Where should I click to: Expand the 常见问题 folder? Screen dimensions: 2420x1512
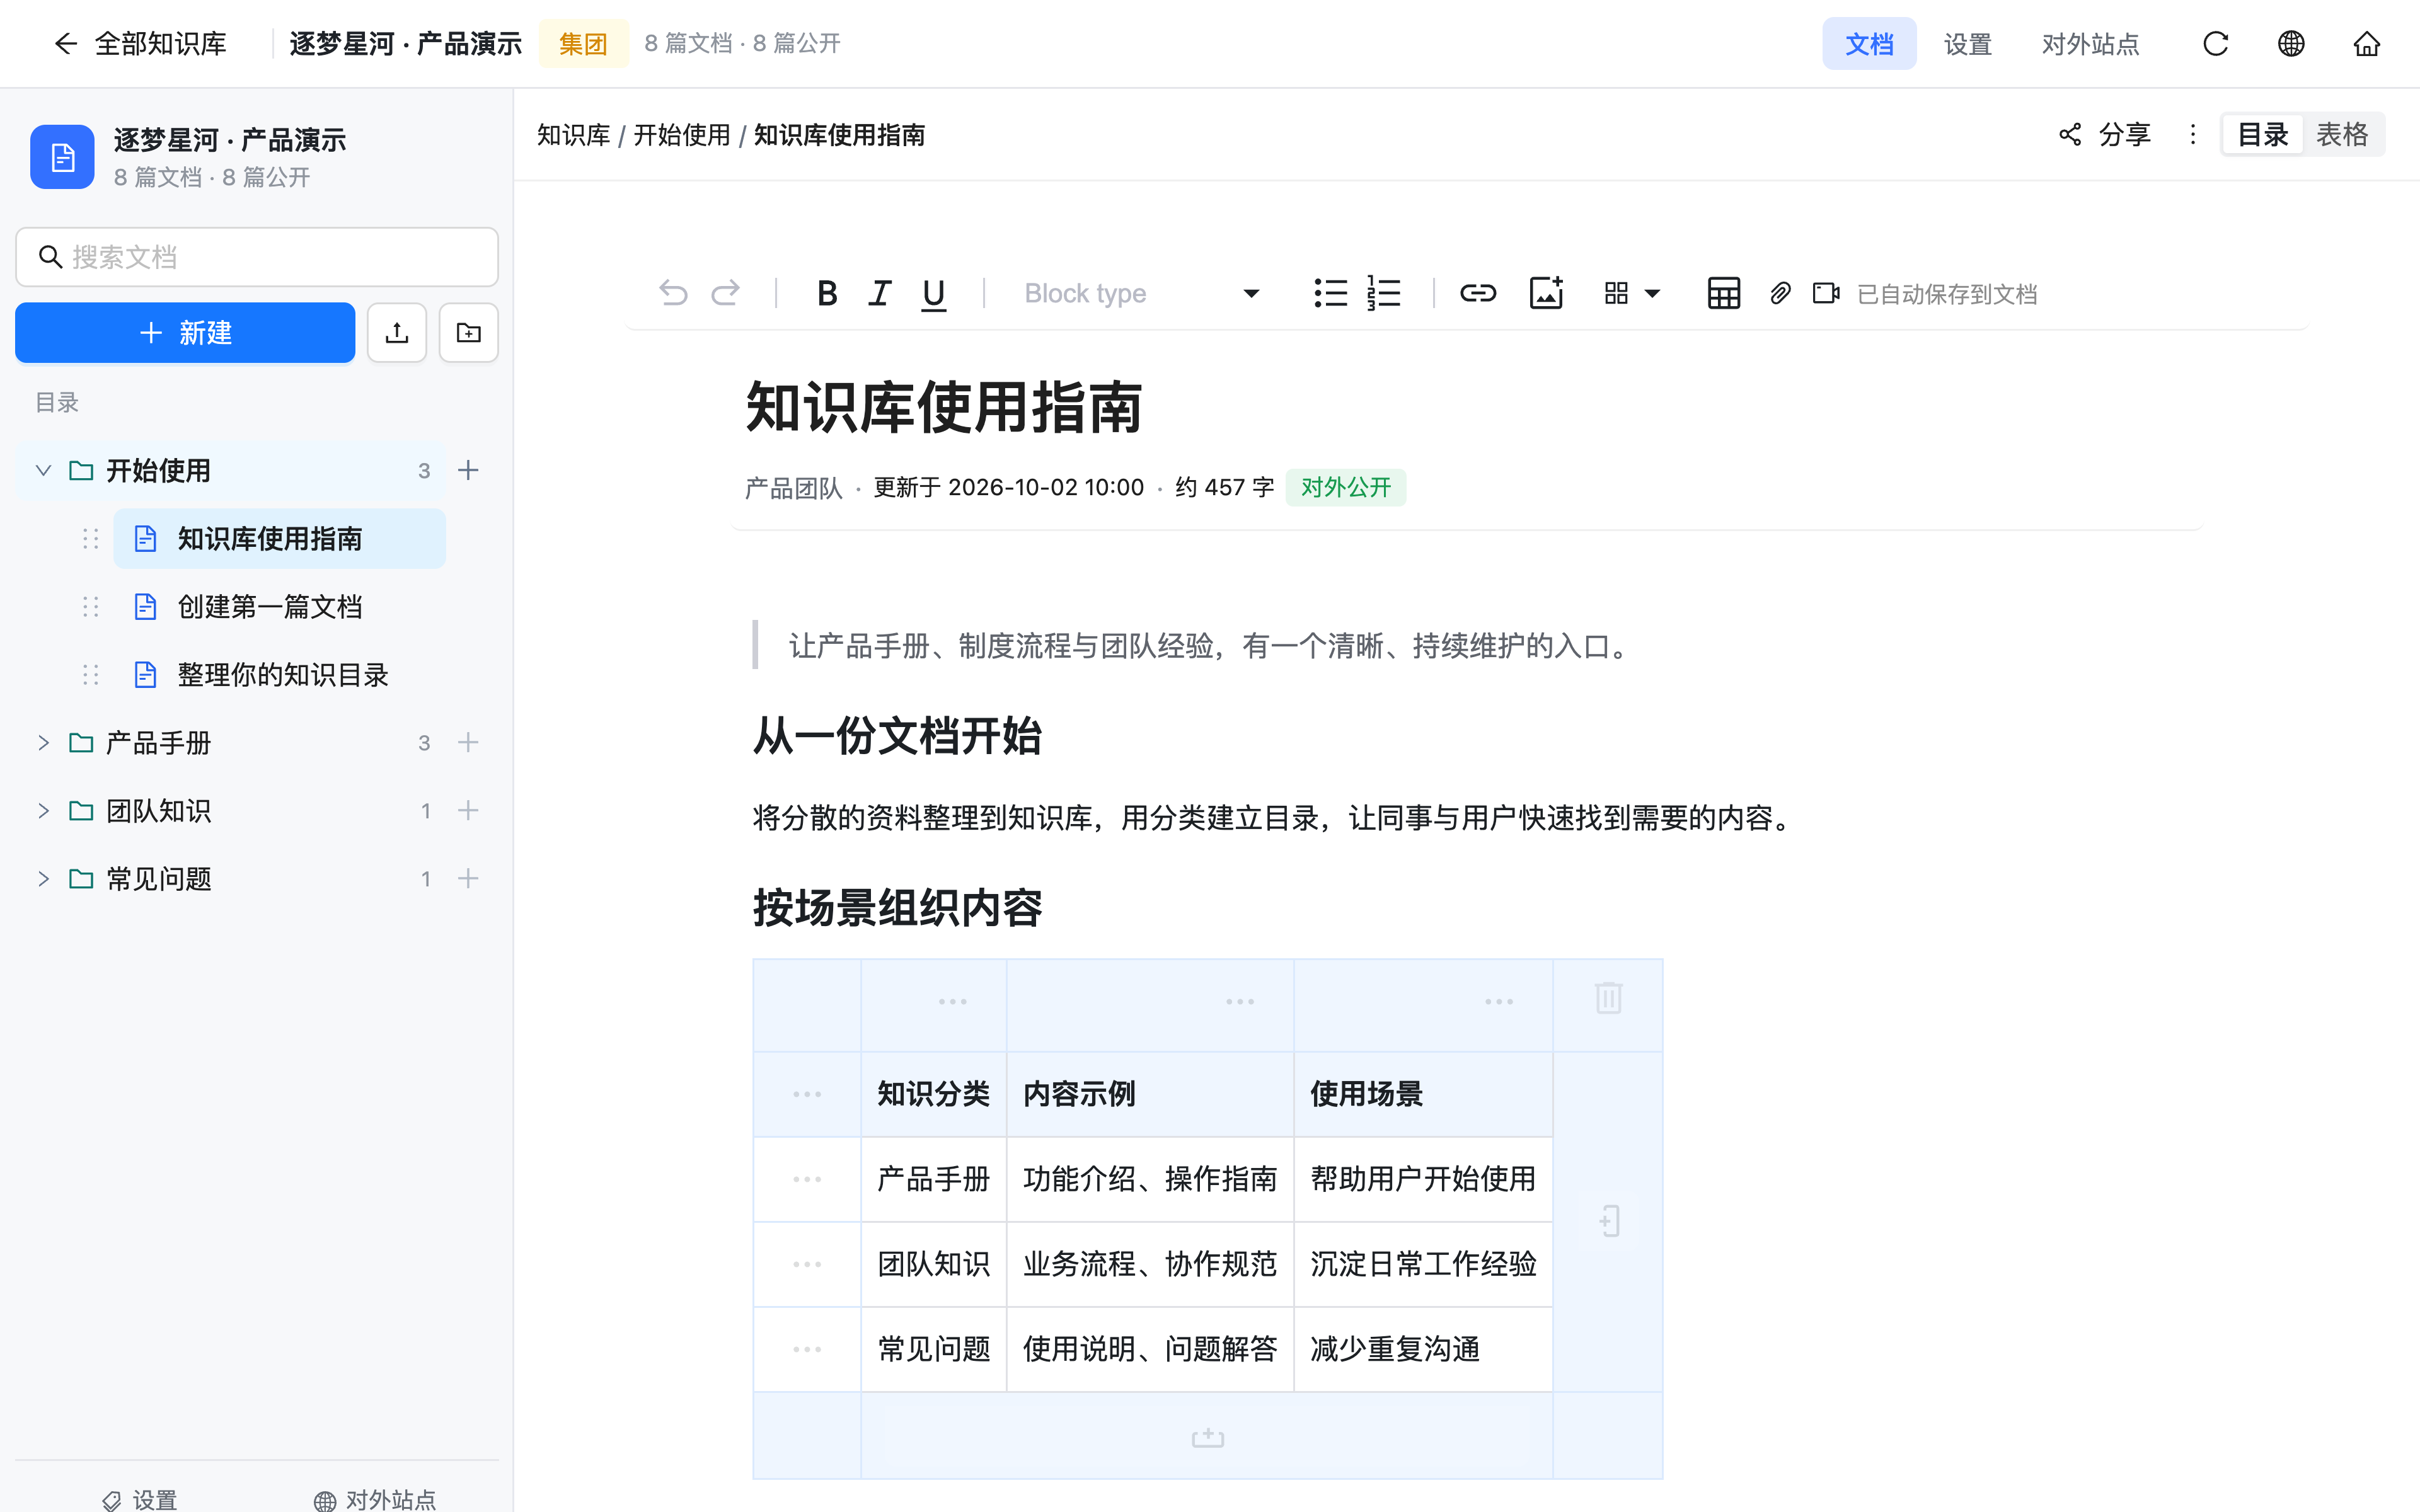point(43,878)
